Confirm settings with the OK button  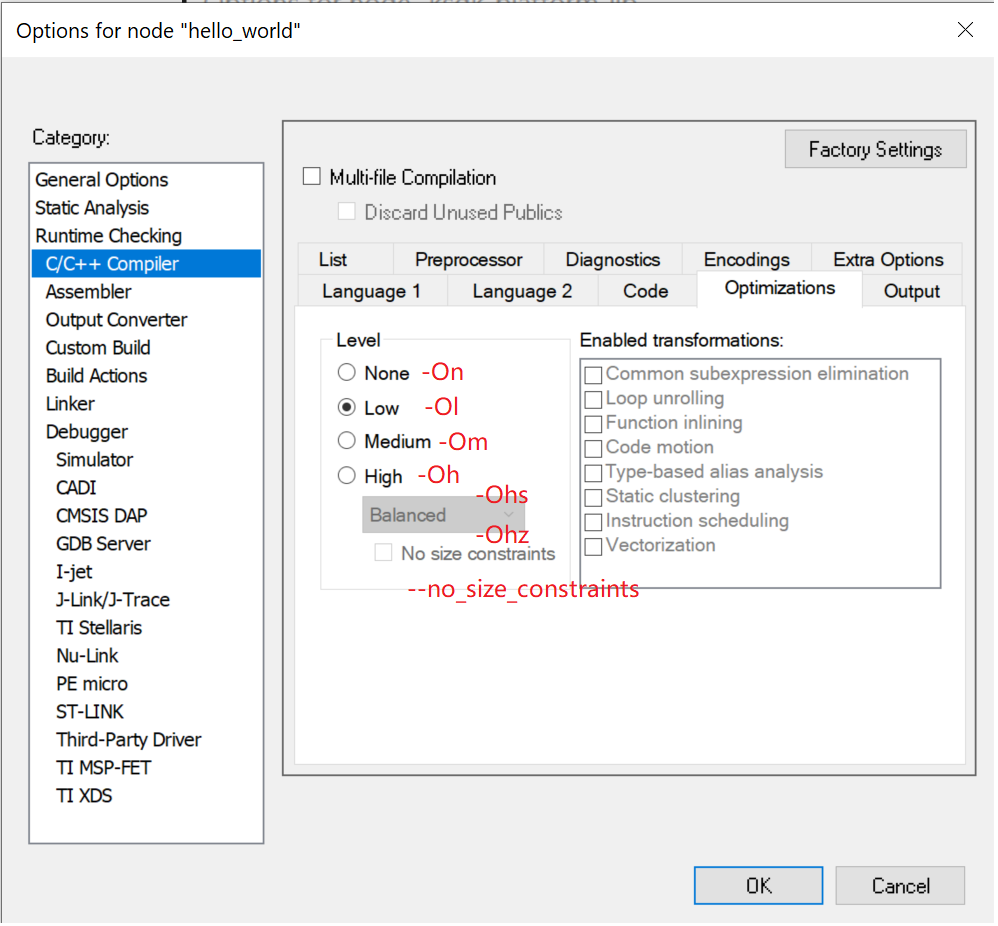[758, 886]
